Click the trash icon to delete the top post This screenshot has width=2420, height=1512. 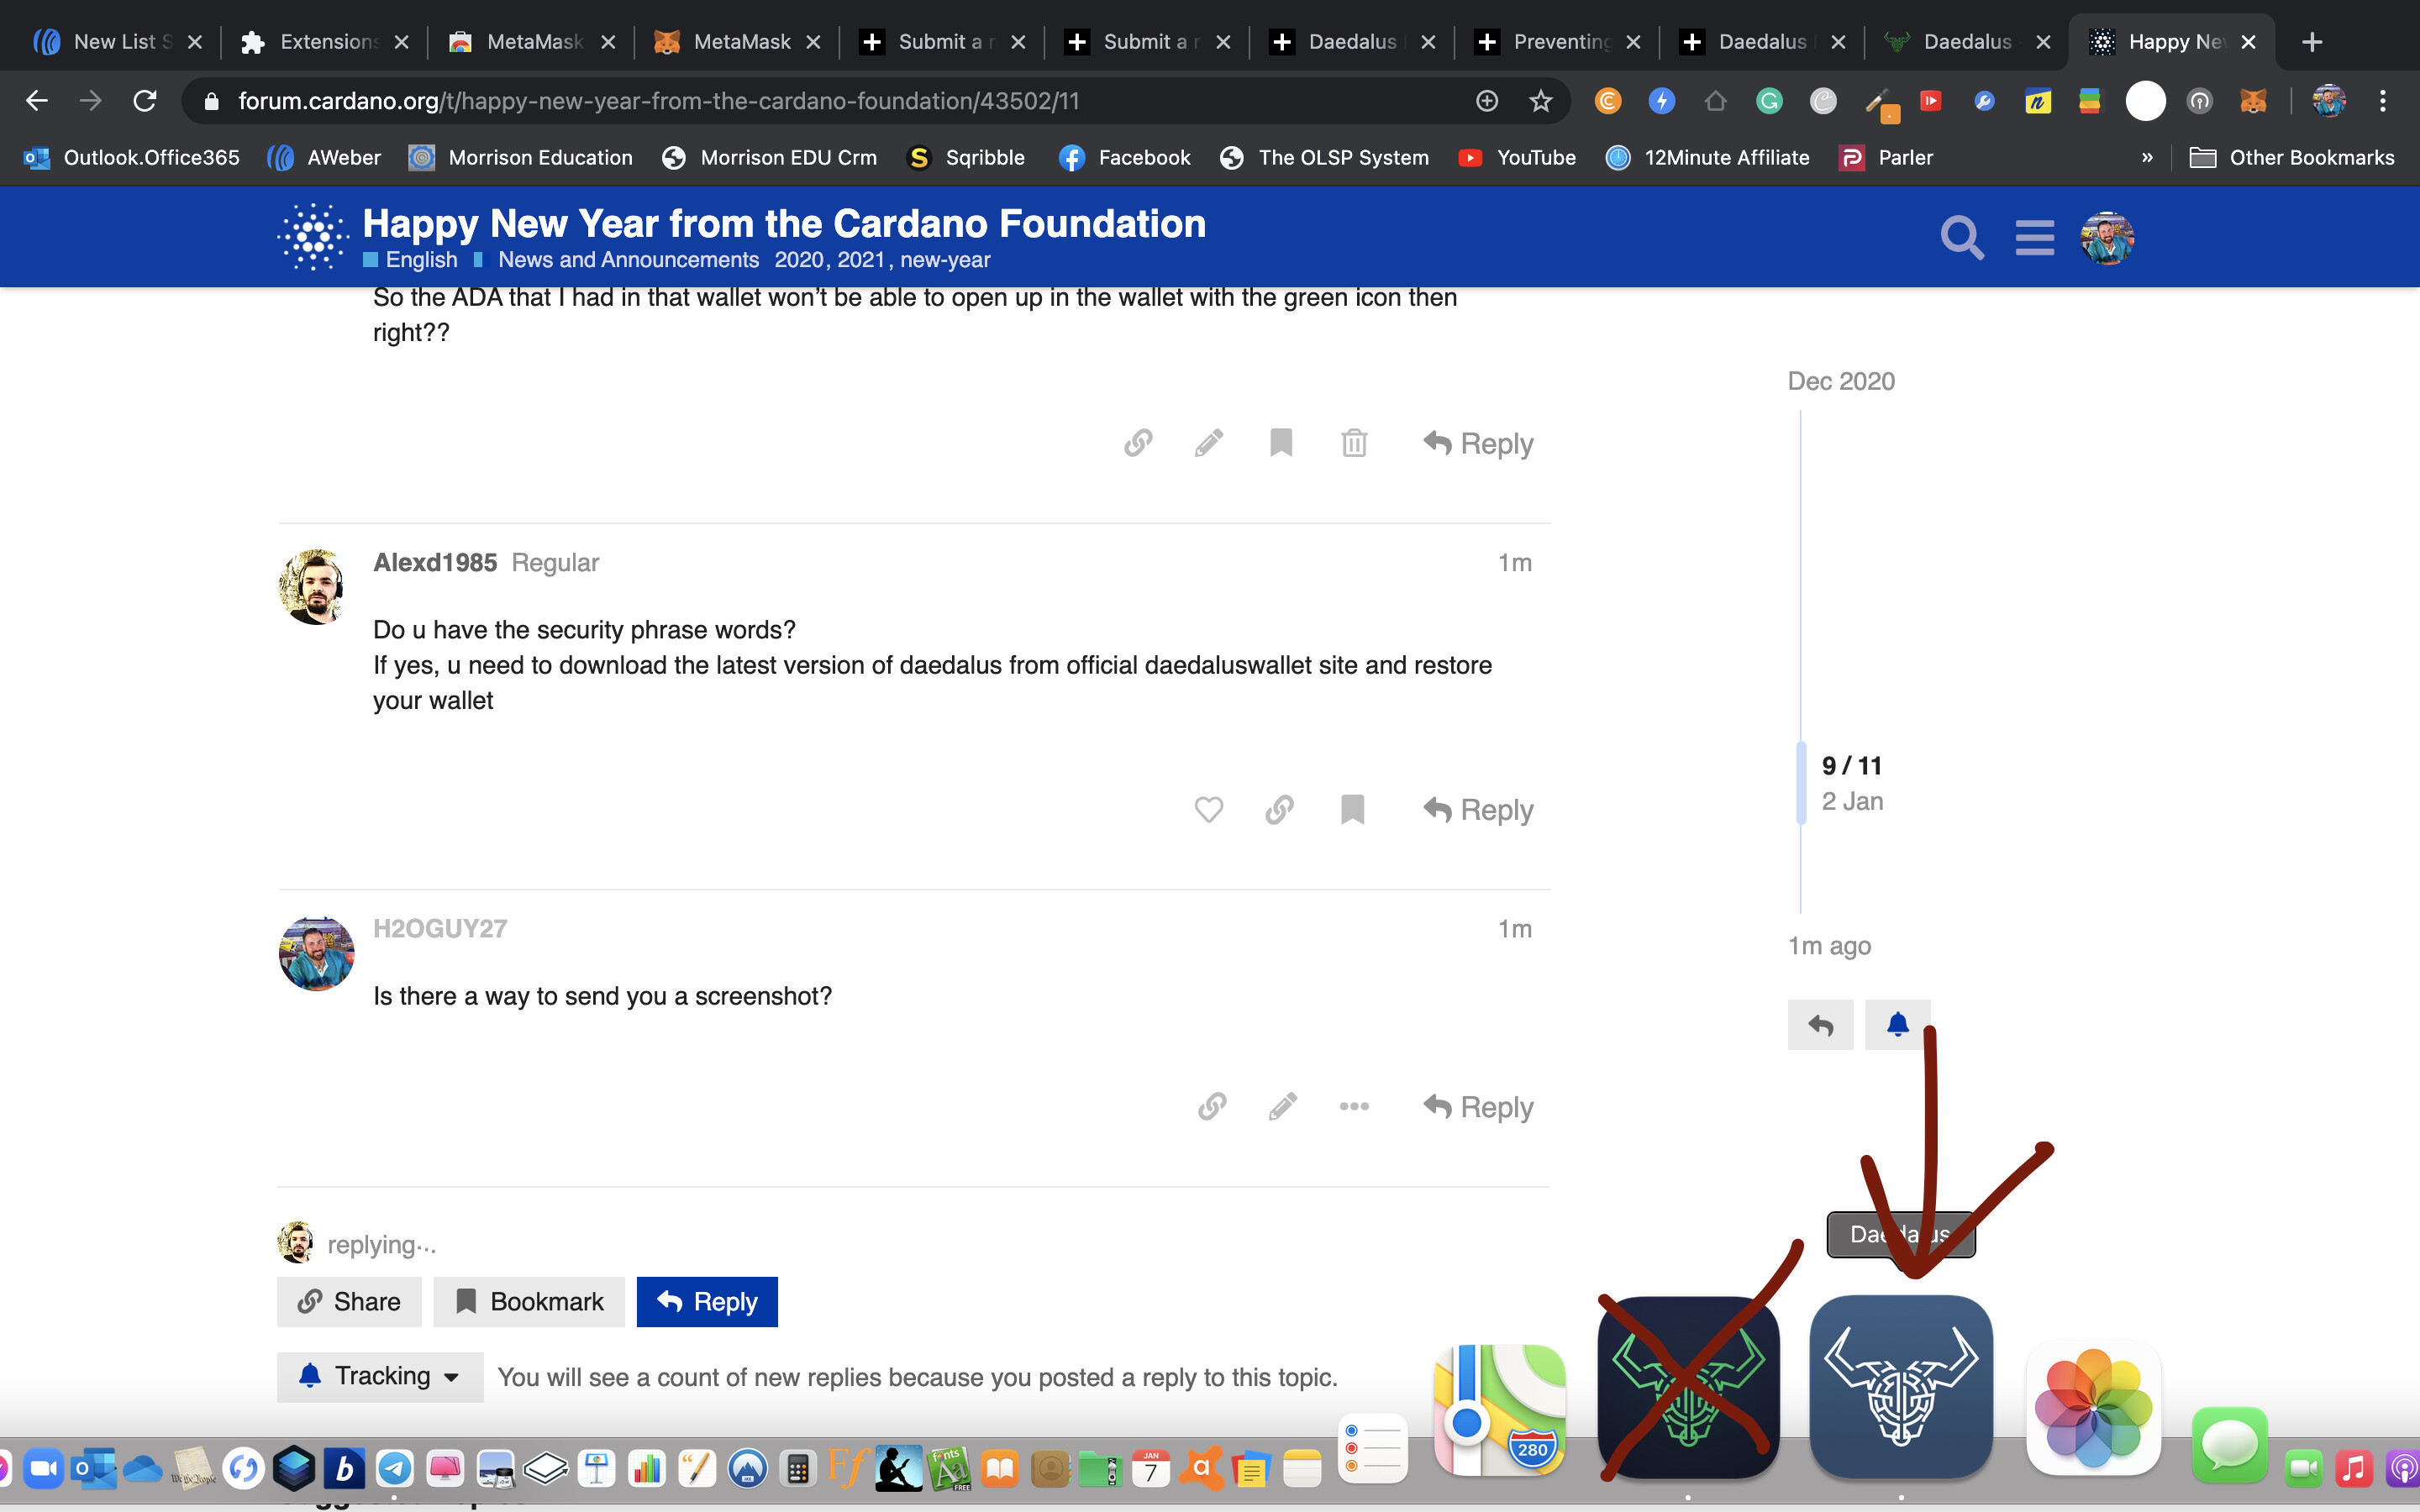coord(1354,443)
